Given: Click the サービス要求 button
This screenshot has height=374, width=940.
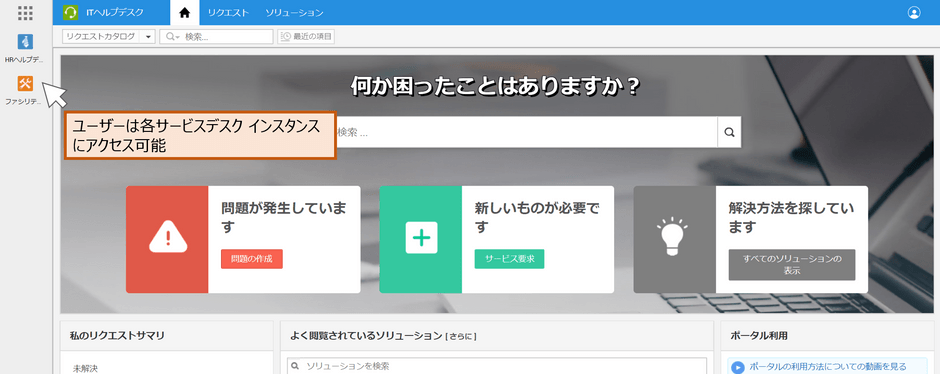Looking at the screenshot, I should click(510, 259).
